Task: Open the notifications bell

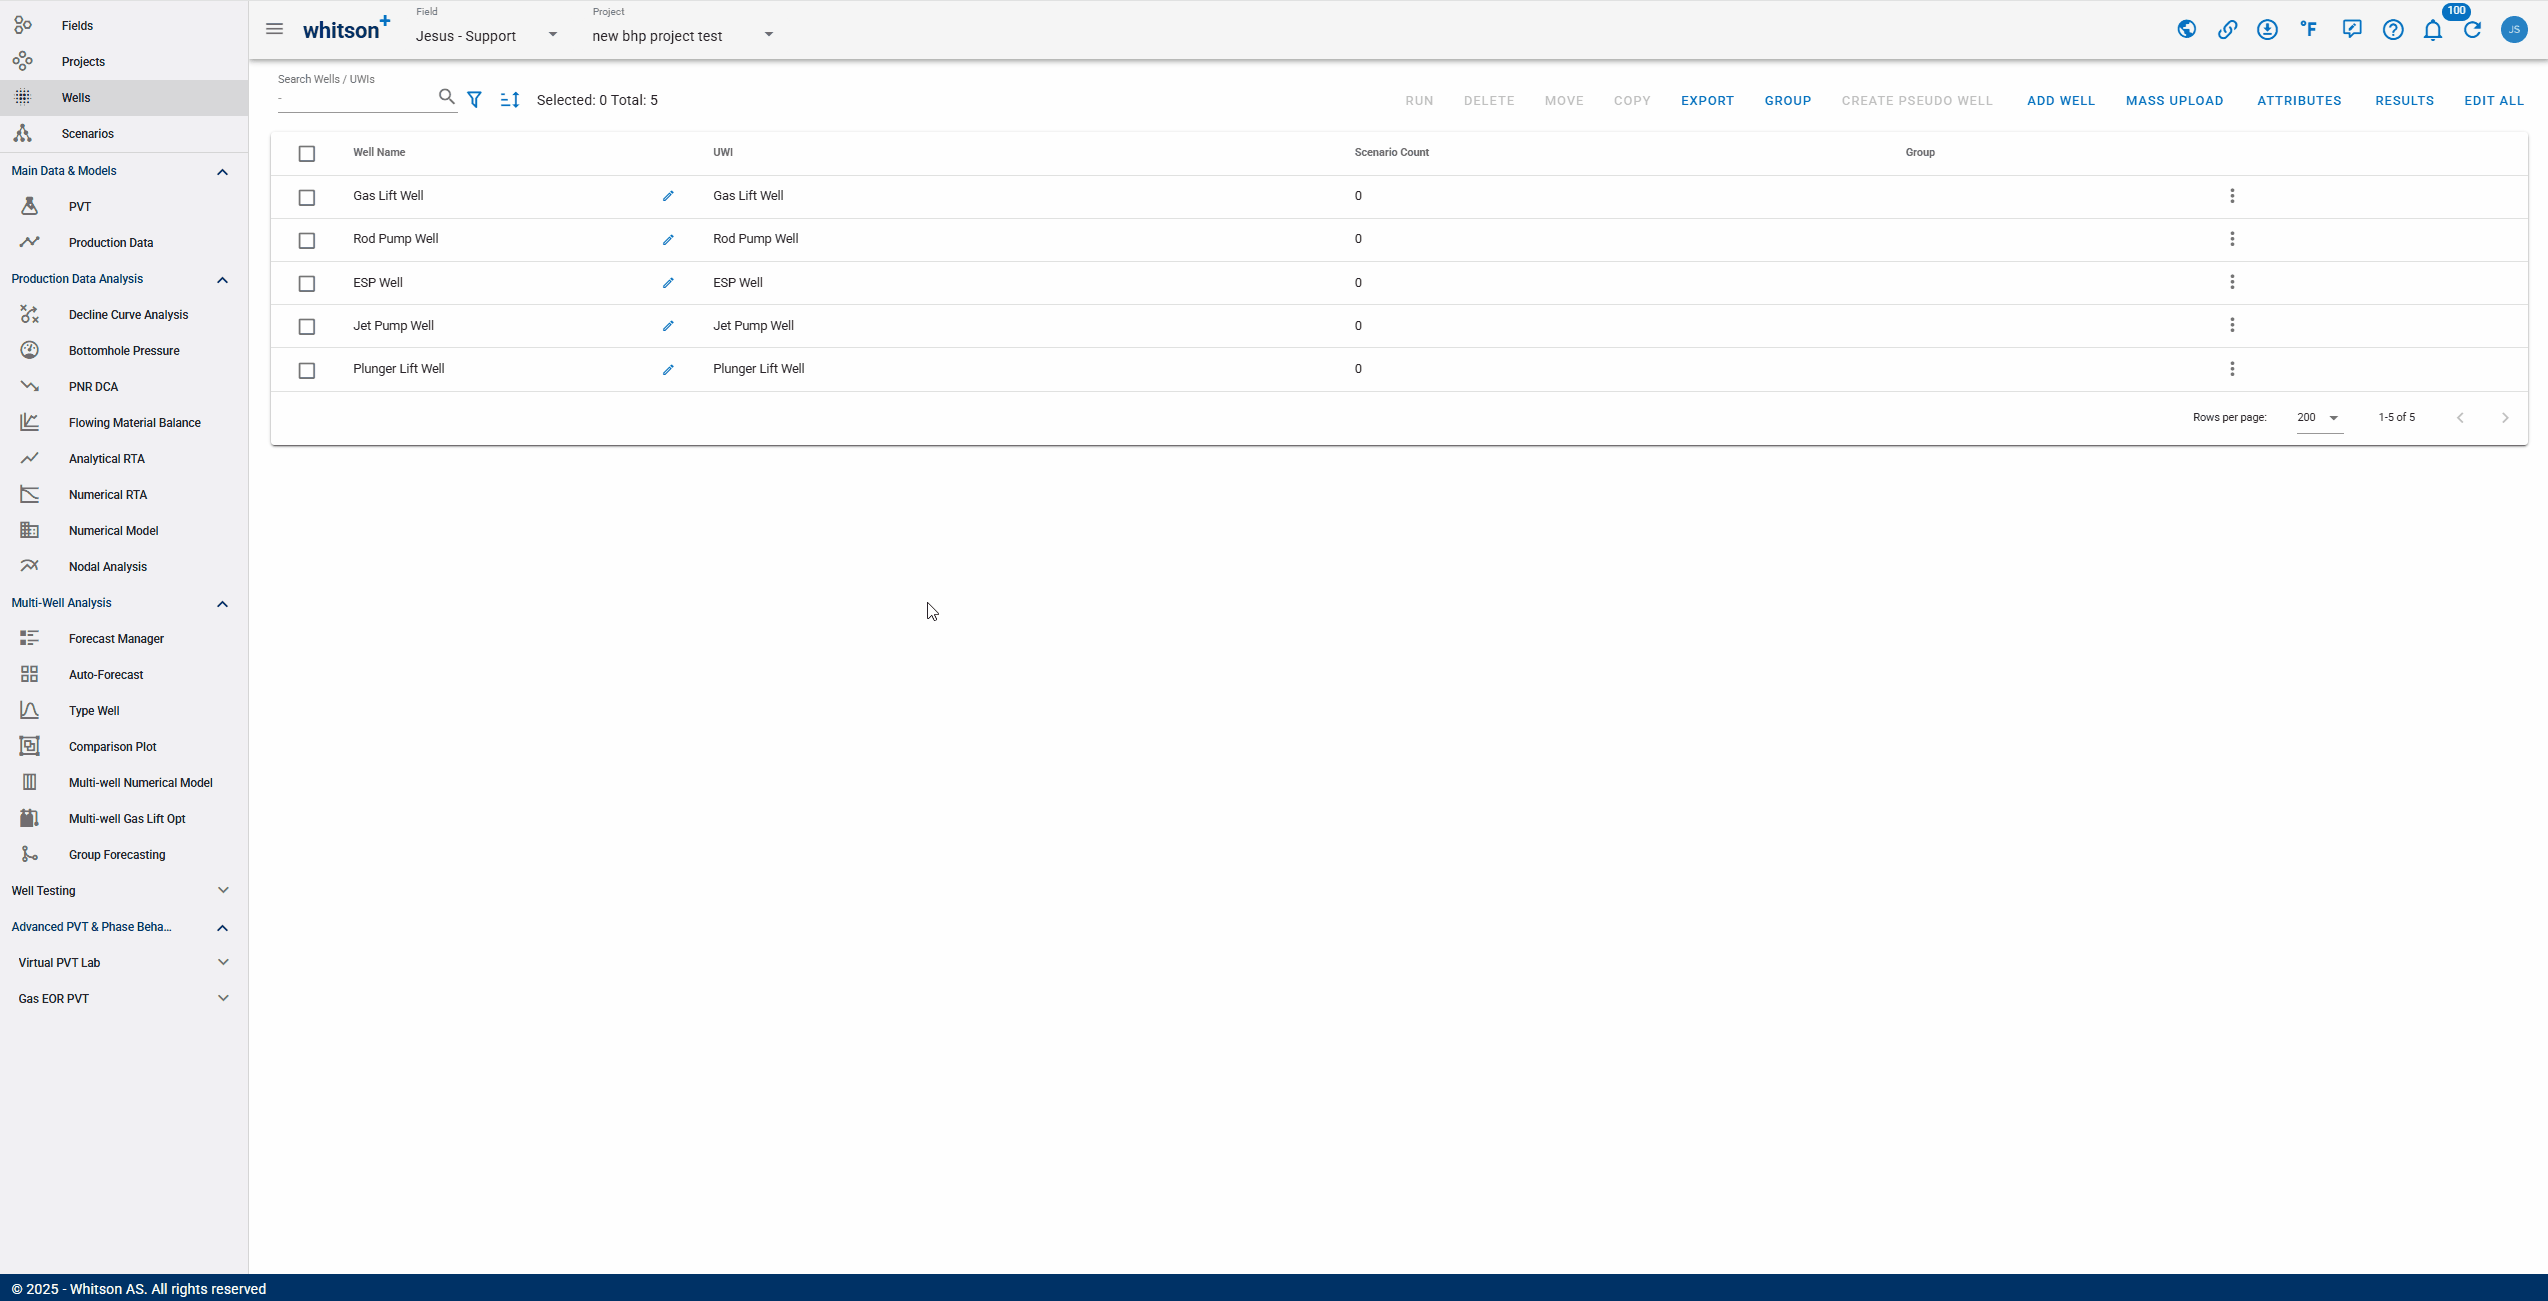Action: tap(2433, 30)
